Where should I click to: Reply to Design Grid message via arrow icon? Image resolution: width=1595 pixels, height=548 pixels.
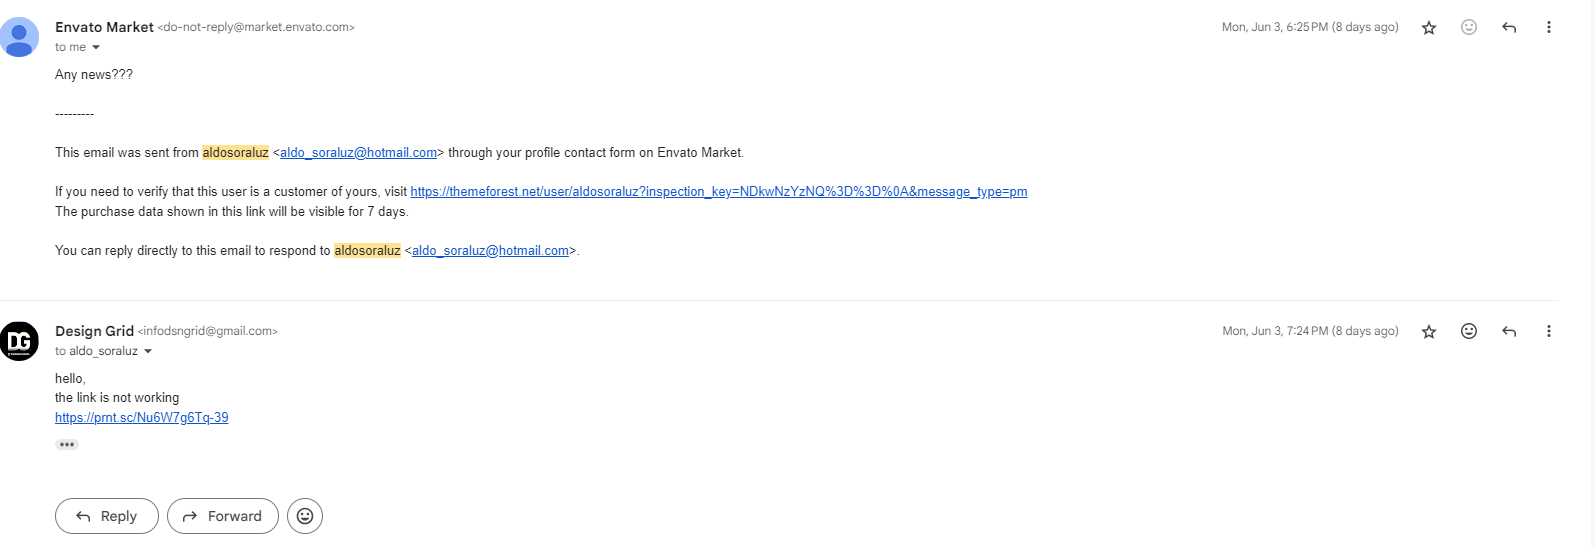tap(1509, 331)
